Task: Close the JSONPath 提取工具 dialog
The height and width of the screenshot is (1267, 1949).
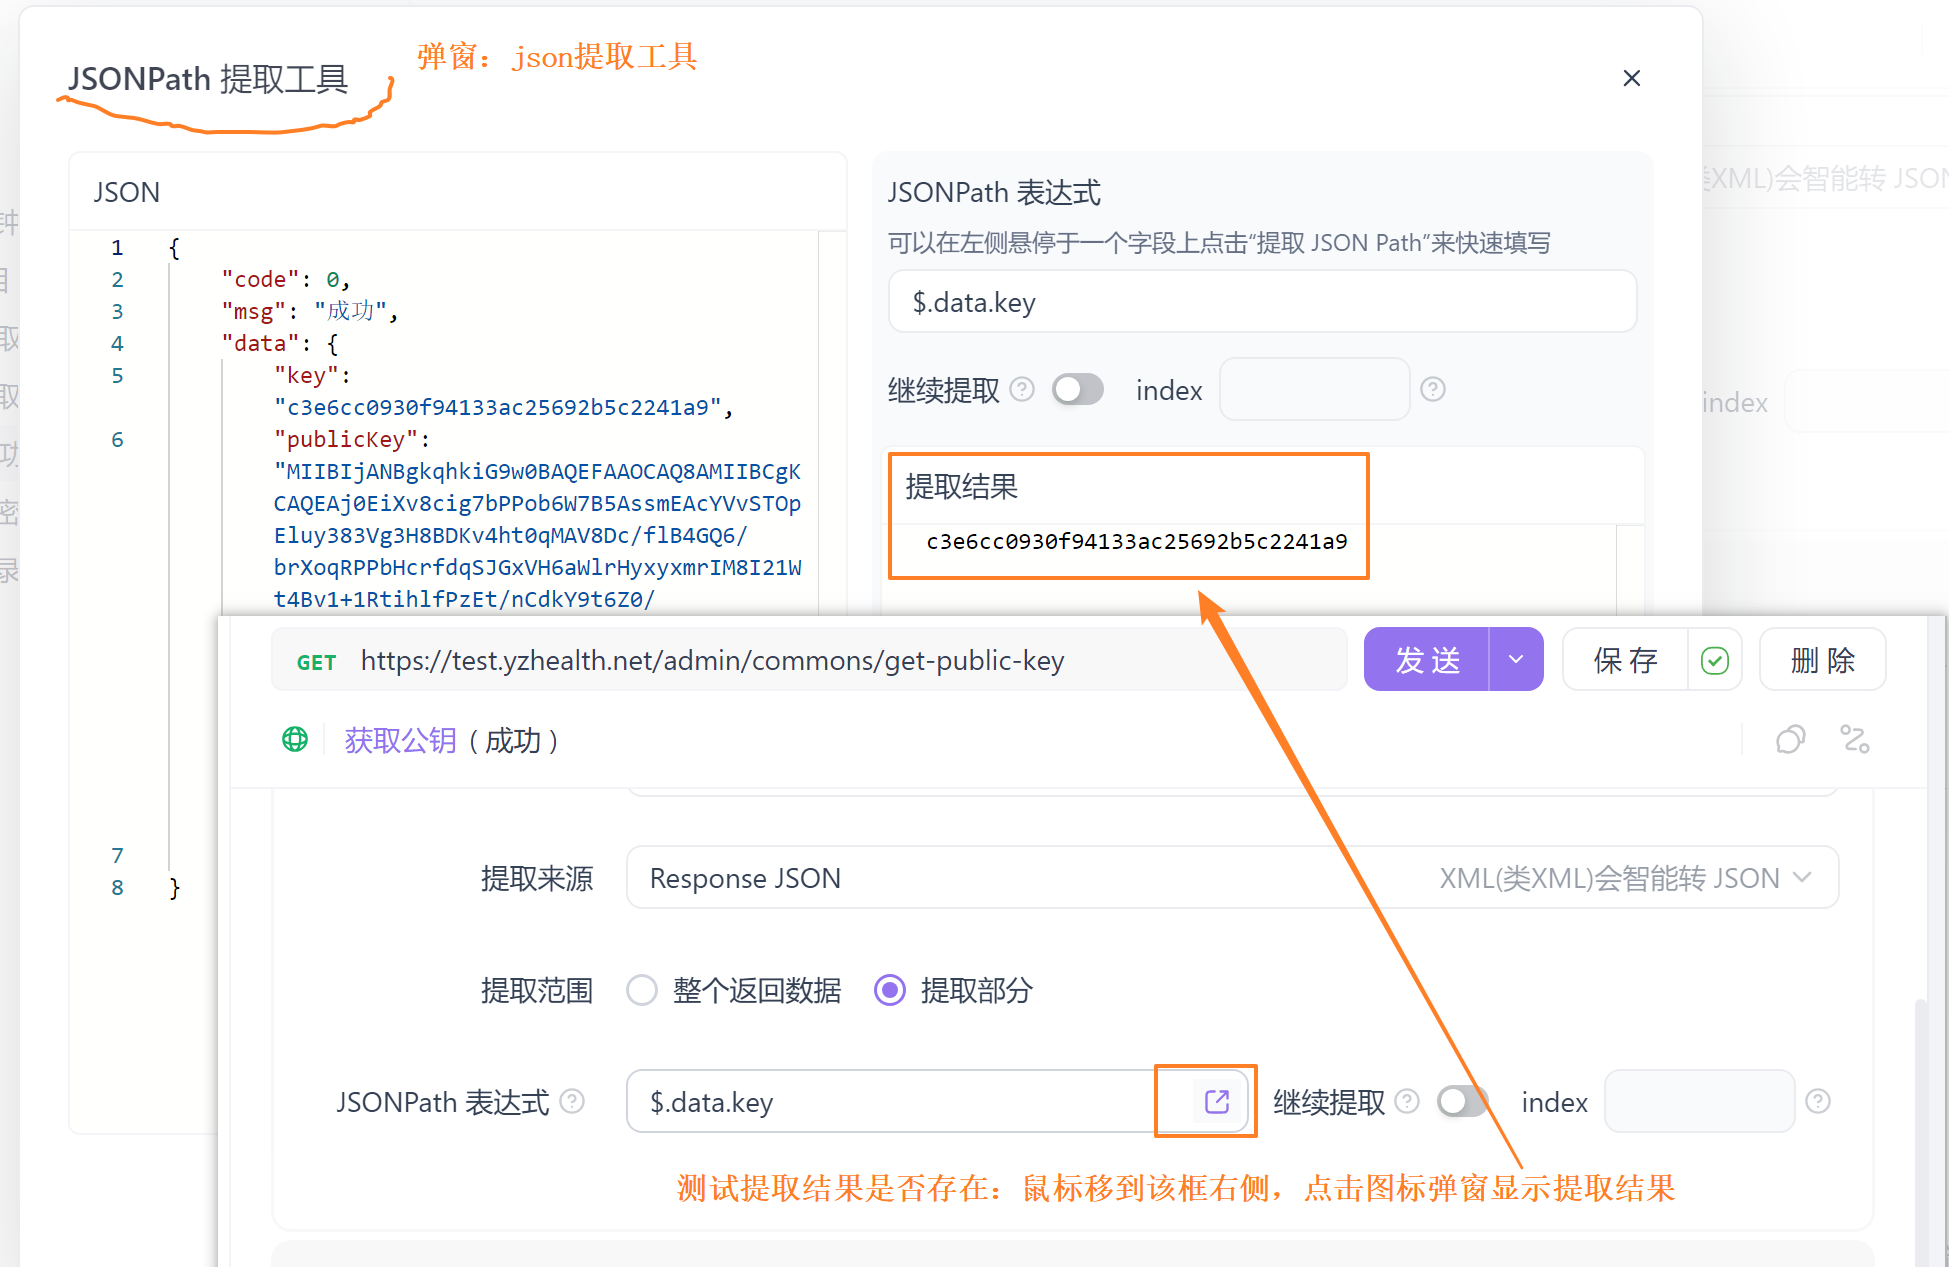Action: [1631, 78]
